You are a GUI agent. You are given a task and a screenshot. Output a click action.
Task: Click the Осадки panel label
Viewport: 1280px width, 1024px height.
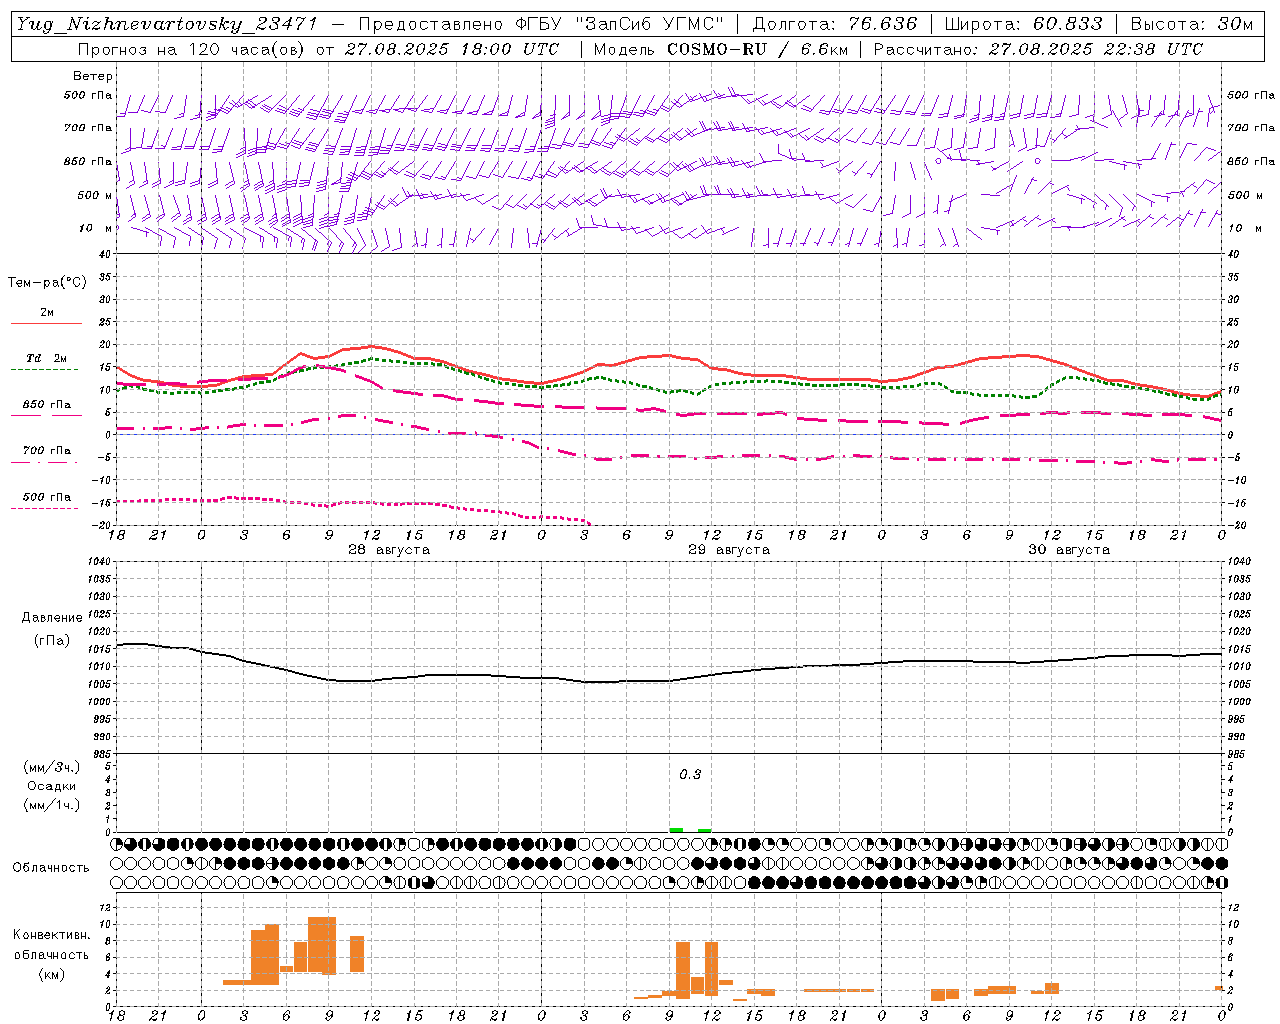click(x=52, y=786)
